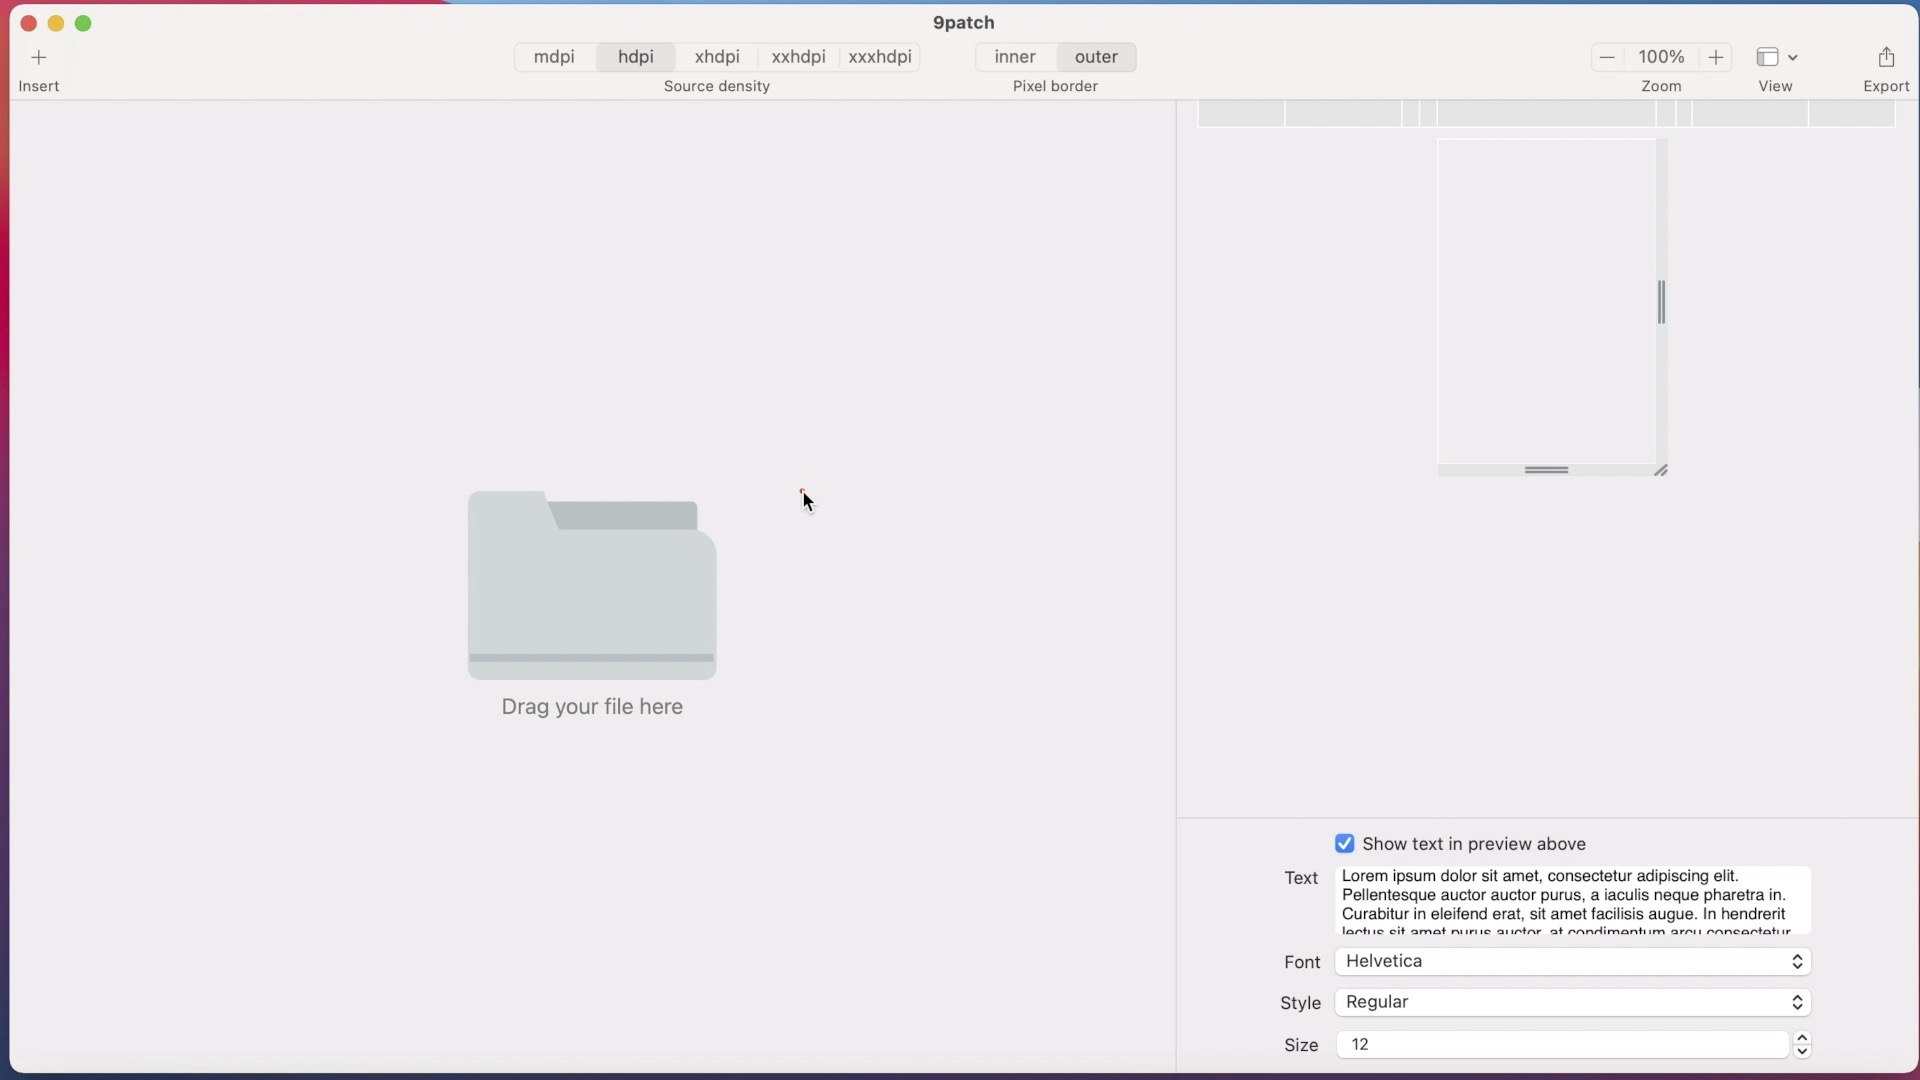The height and width of the screenshot is (1080, 1920).
Task: Click the preview corner resize handle
Action: (1661, 470)
